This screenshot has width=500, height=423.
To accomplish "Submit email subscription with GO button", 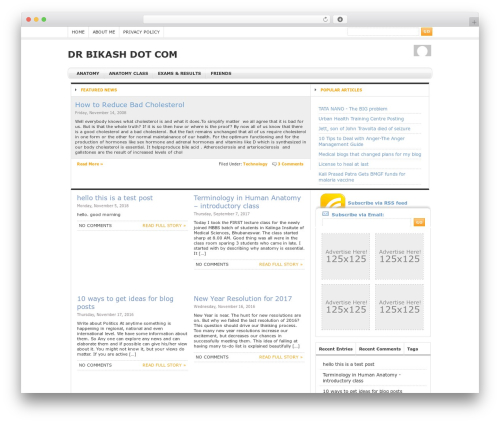I will (419, 222).
